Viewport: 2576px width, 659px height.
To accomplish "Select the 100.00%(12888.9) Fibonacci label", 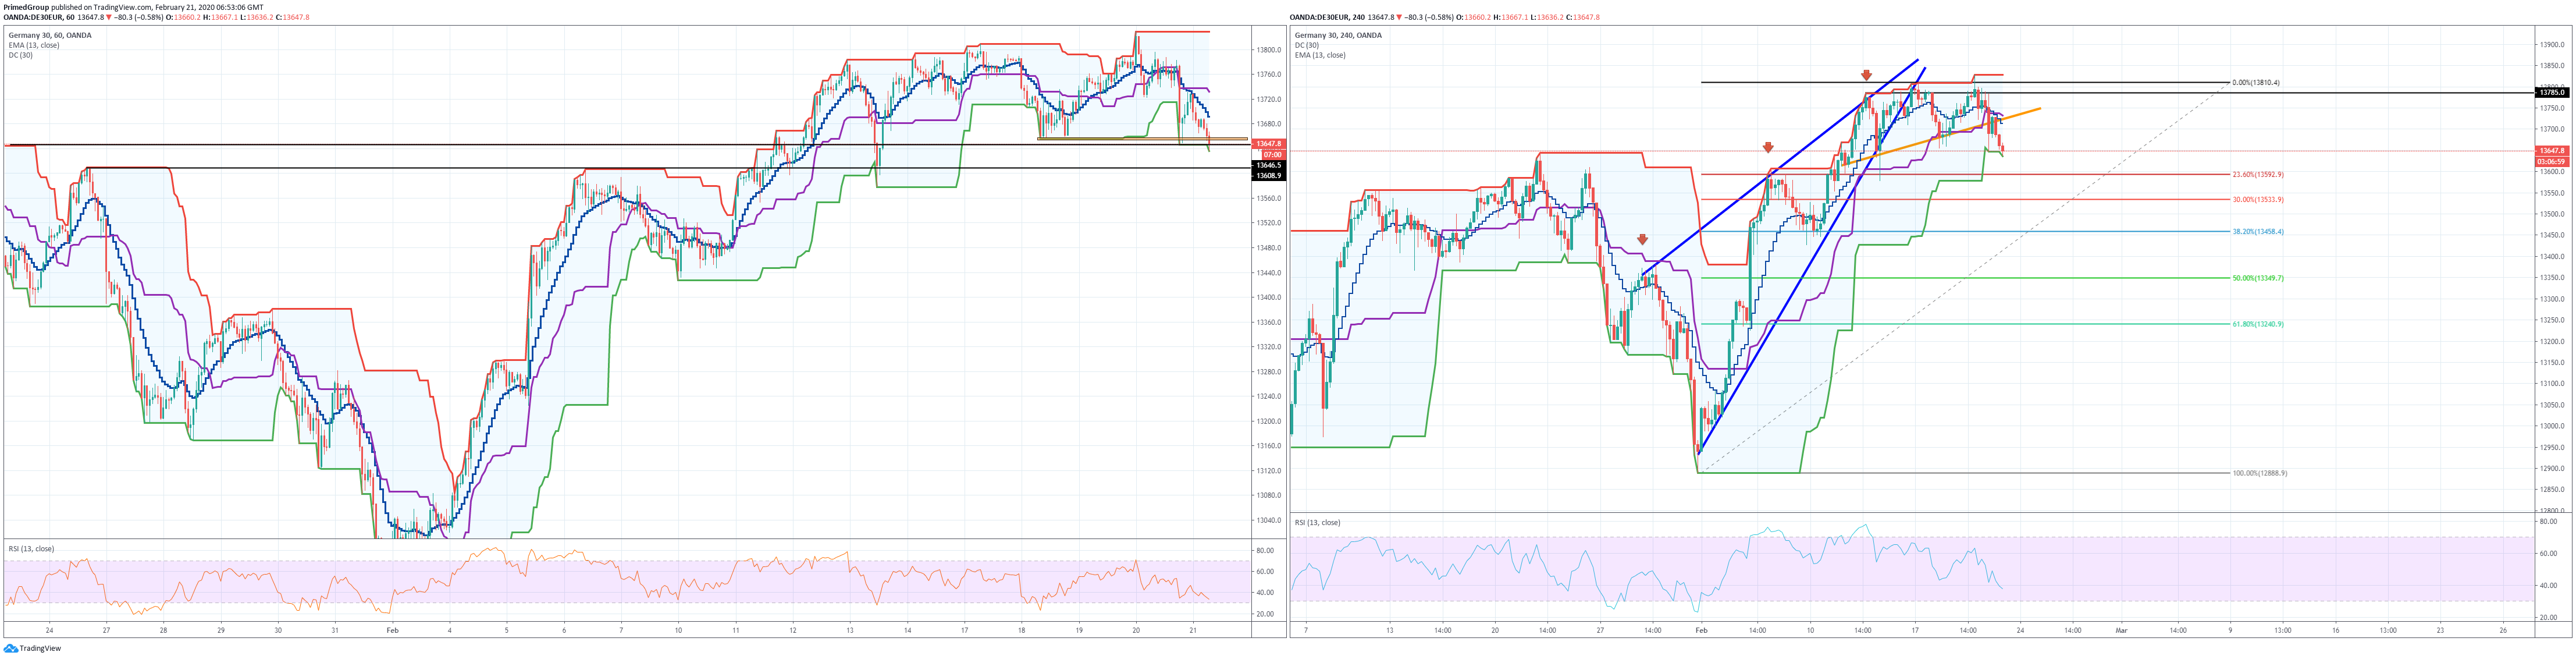I will click(2260, 473).
